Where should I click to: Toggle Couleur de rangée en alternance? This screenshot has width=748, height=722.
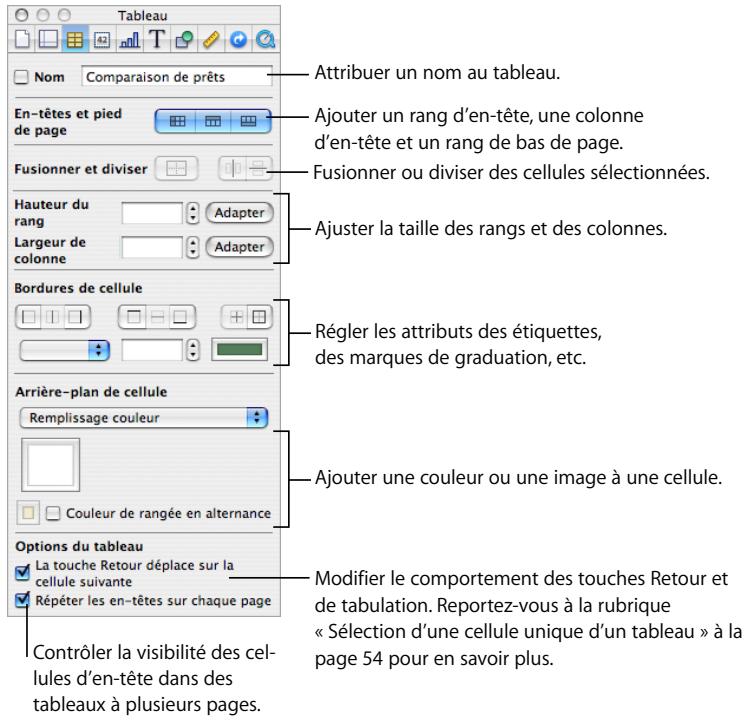[x=53, y=513]
